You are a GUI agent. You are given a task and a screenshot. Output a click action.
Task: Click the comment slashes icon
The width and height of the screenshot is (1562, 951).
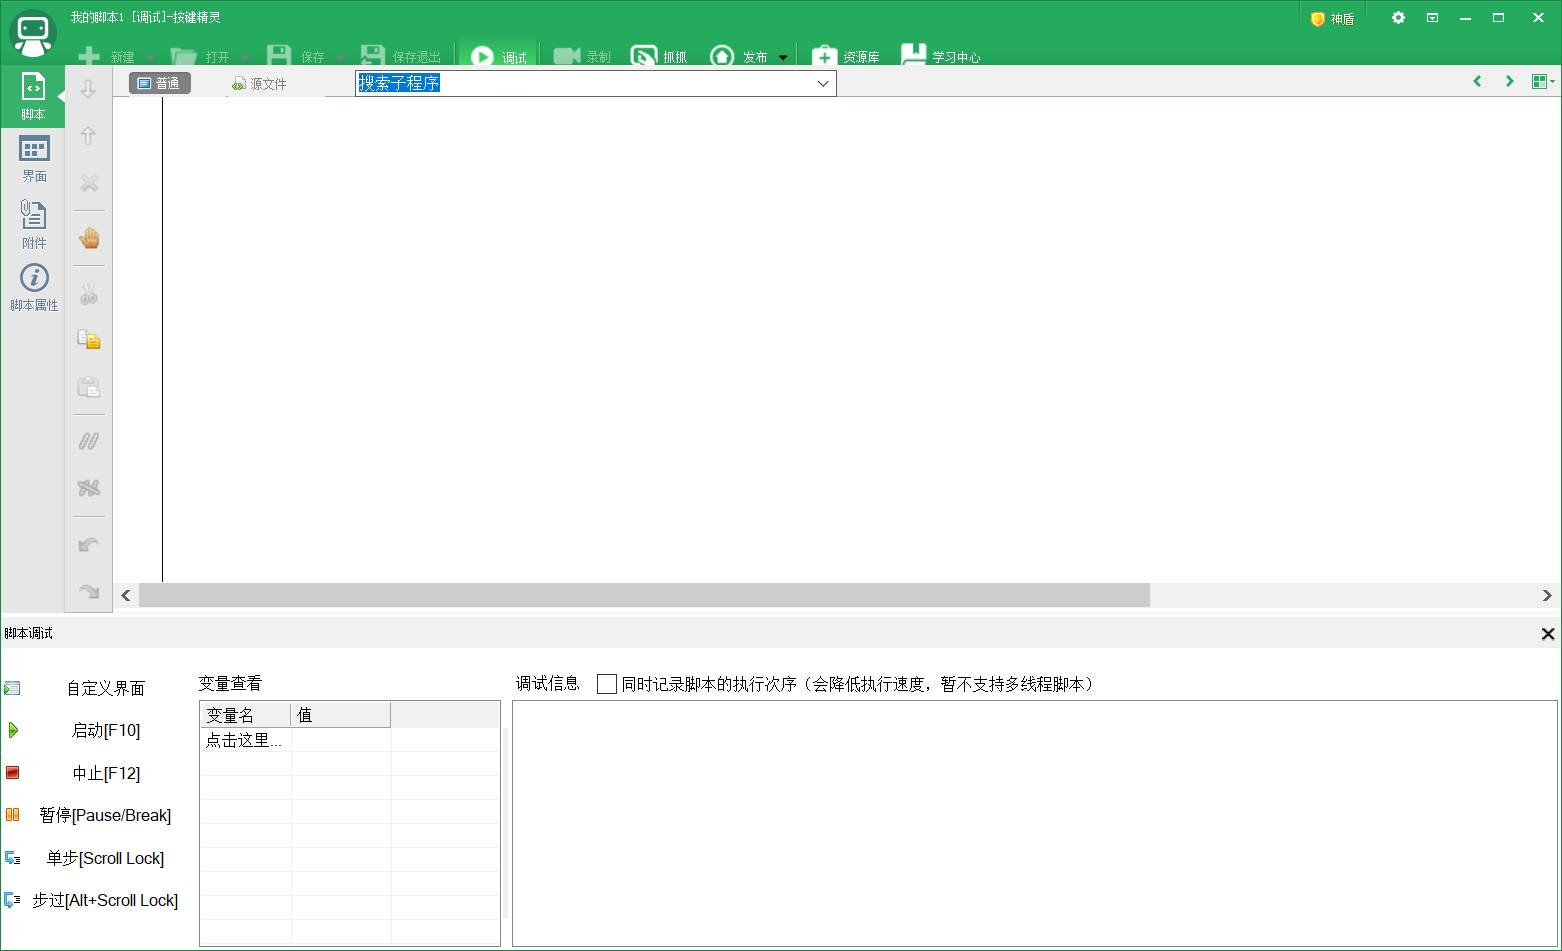click(89, 441)
